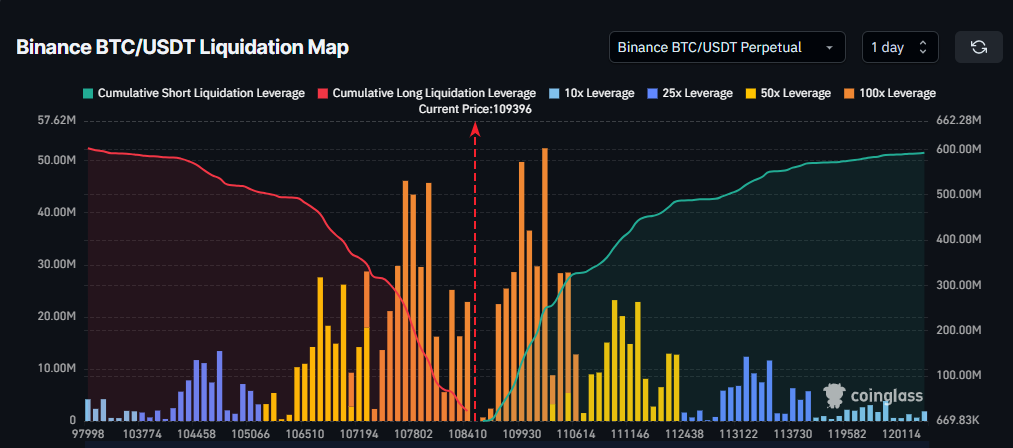Click the 109930 x-axis price label
The height and width of the screenshot is (448, 1013).
click(x=524, y=434)
